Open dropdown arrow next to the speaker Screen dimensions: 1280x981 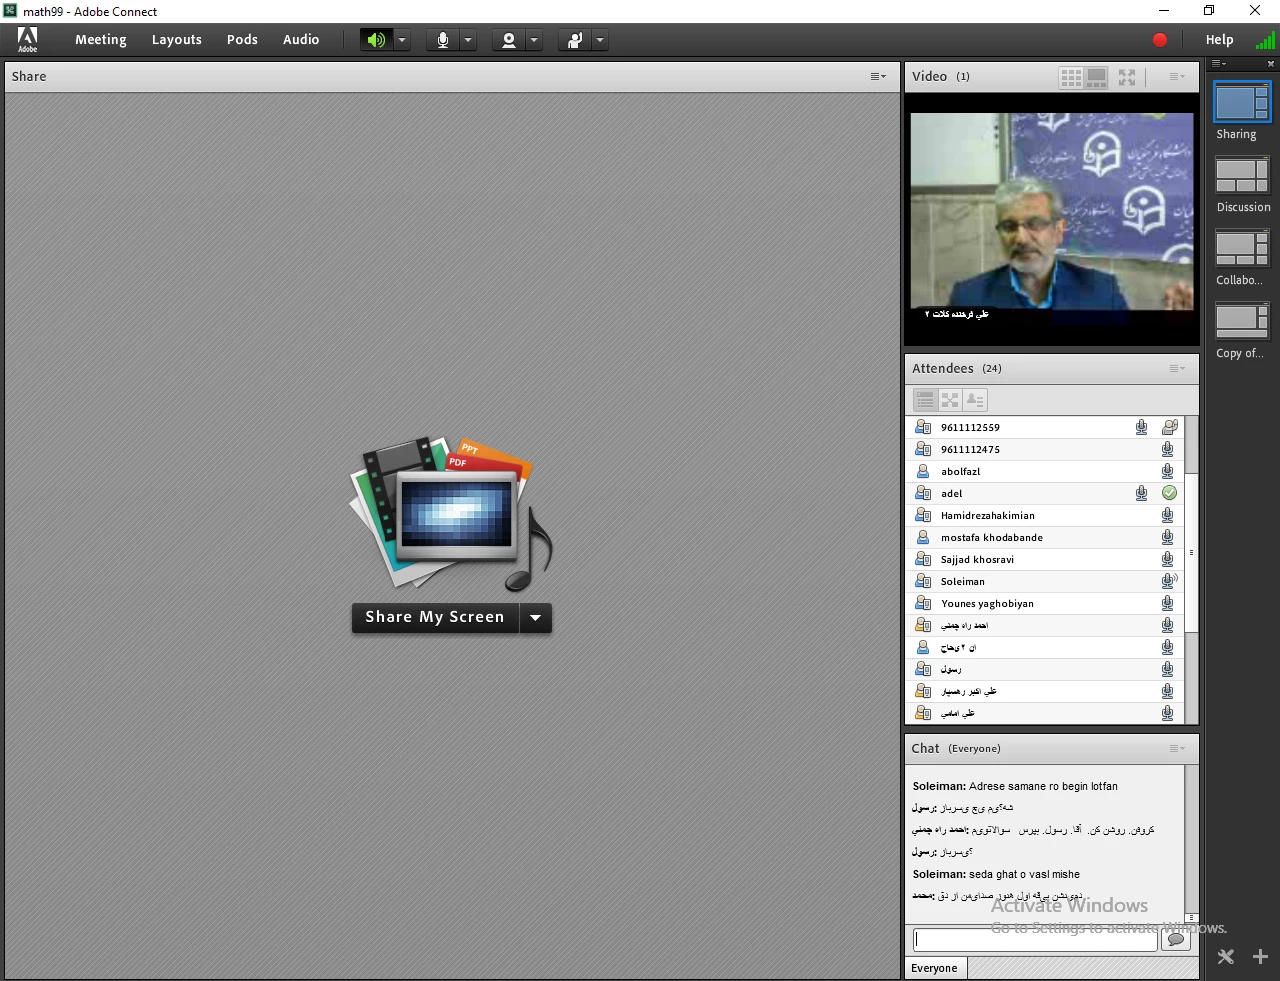point(402,40)
